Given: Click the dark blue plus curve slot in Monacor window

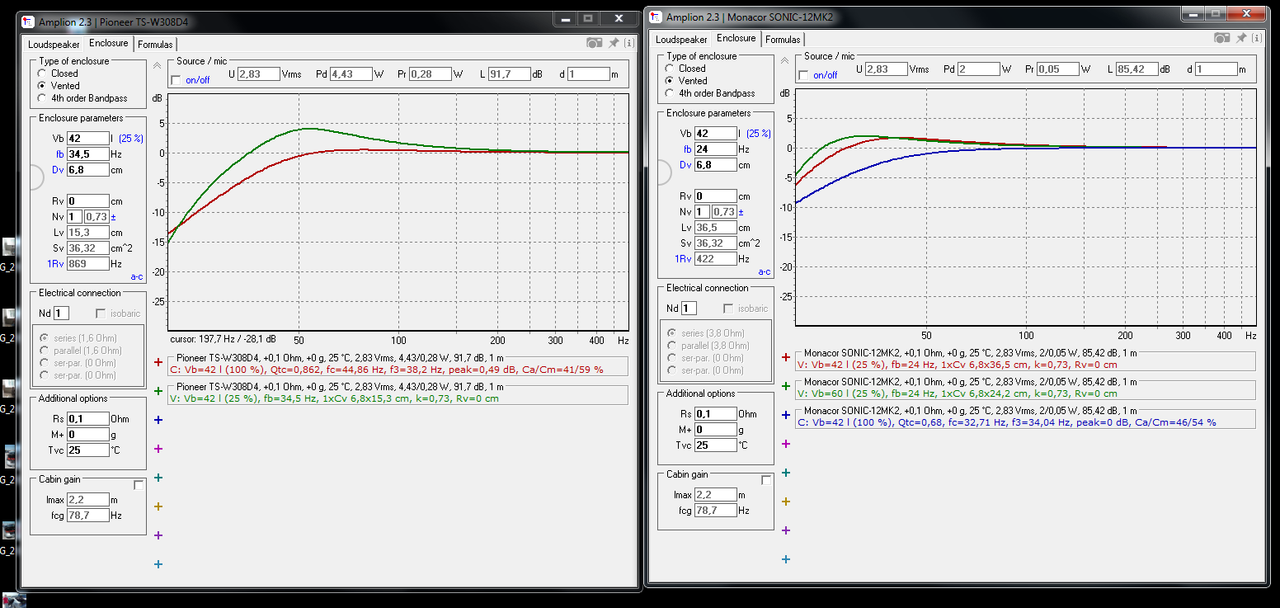Looking at the screenshot, I should click(786, 415).
